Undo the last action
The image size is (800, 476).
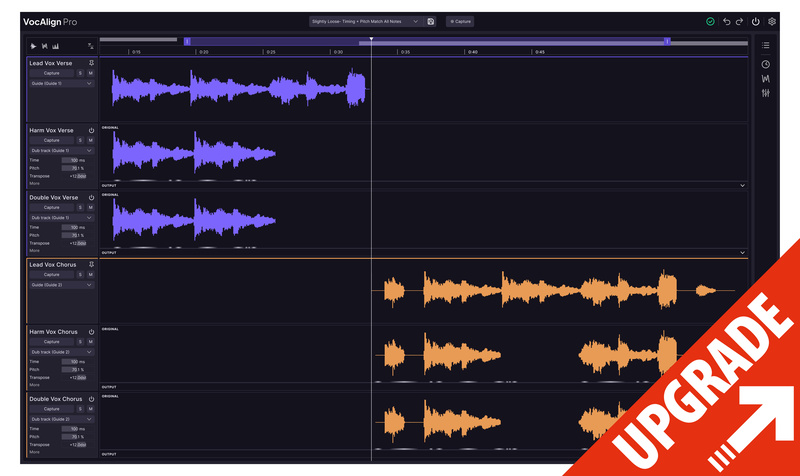(x=727, y=21)
